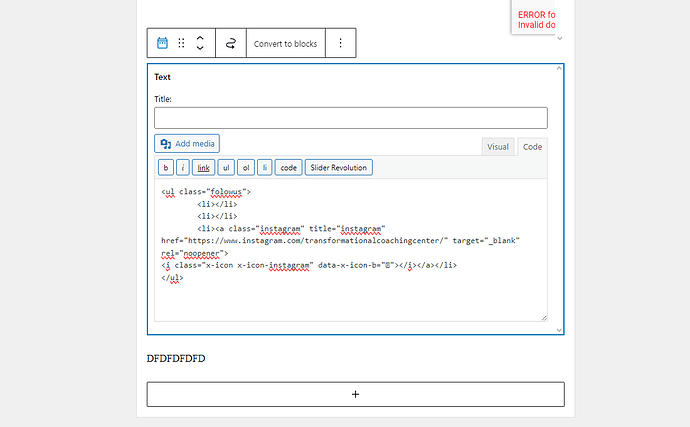Click the widget scrollbar up arrow

click(559, 68)
